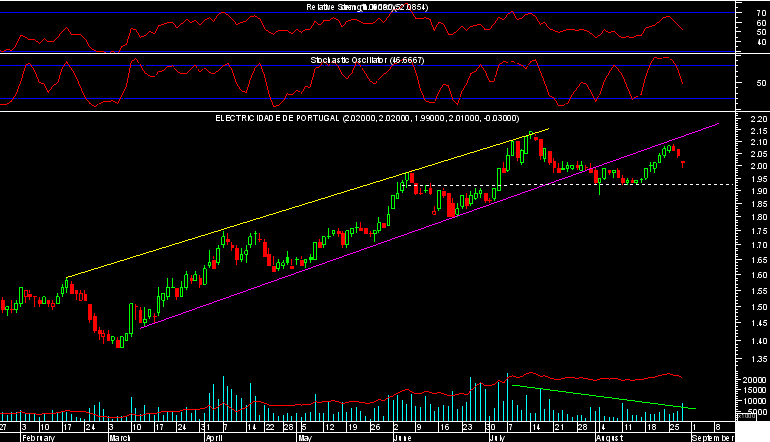Click the 2.20 price axis label

(x=759, y=119)
